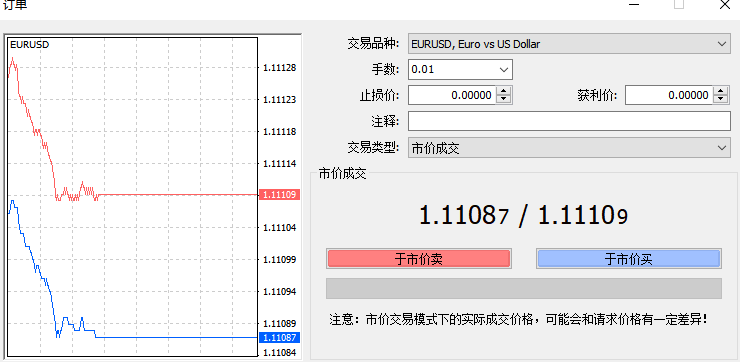Screen dimensions: 740x362
Task: Click the EURUSD chart label
Action: click(29, 45)
